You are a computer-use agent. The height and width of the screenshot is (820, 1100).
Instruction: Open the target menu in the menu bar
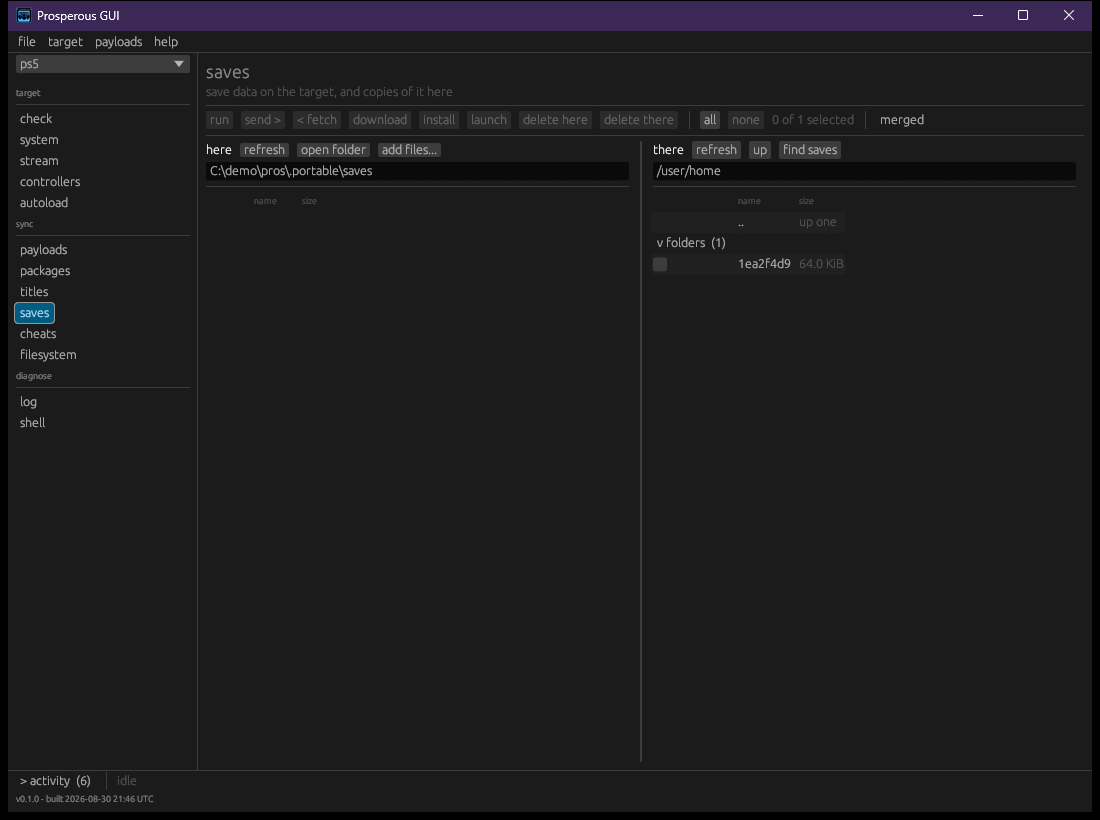tap(65, 42)
